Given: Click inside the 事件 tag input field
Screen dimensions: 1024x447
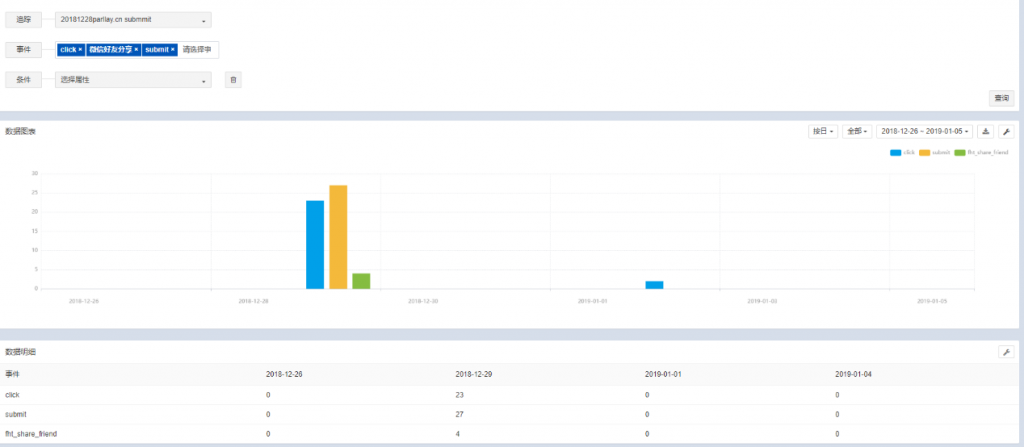Looking at the screenshot, I should coord(198,49).
